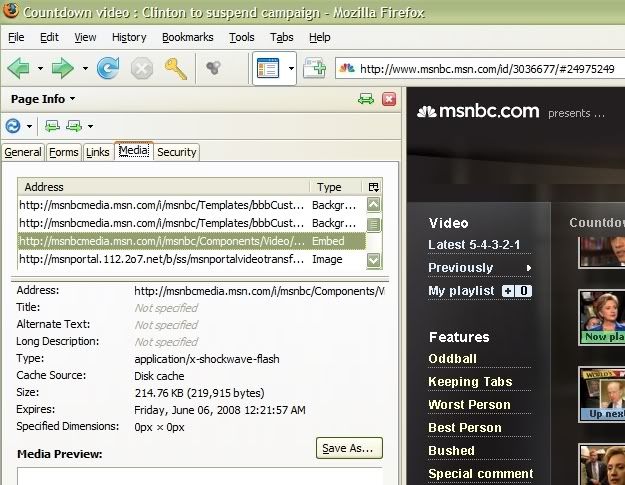Click the Now playing Clinton thumbnail
Viewport: 625px width, 485px height.
(602, 317)
